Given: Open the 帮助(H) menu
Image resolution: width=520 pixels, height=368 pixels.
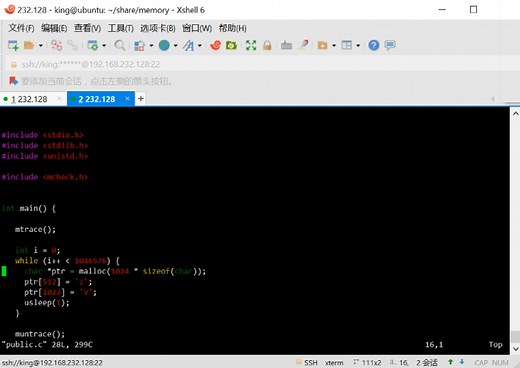Looking at the screenshot, I should 233,28.
